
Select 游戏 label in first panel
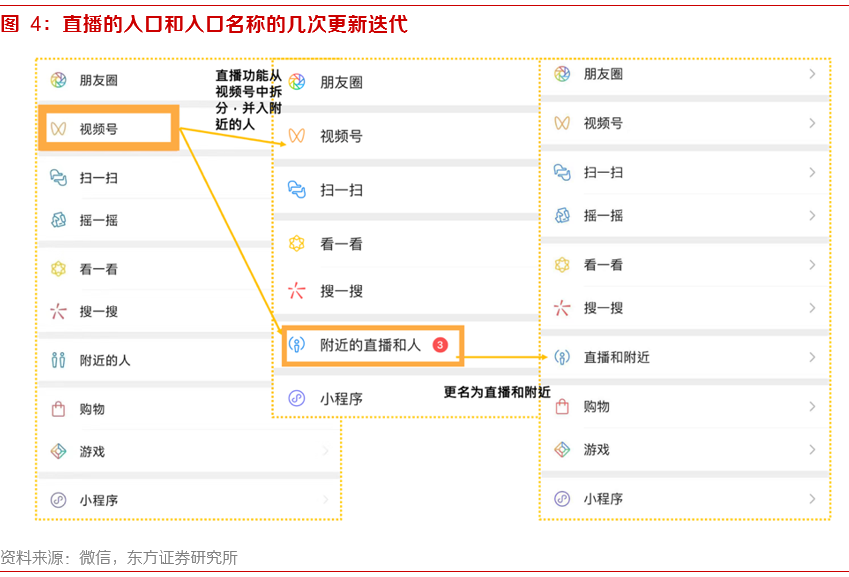click(92, 451)
